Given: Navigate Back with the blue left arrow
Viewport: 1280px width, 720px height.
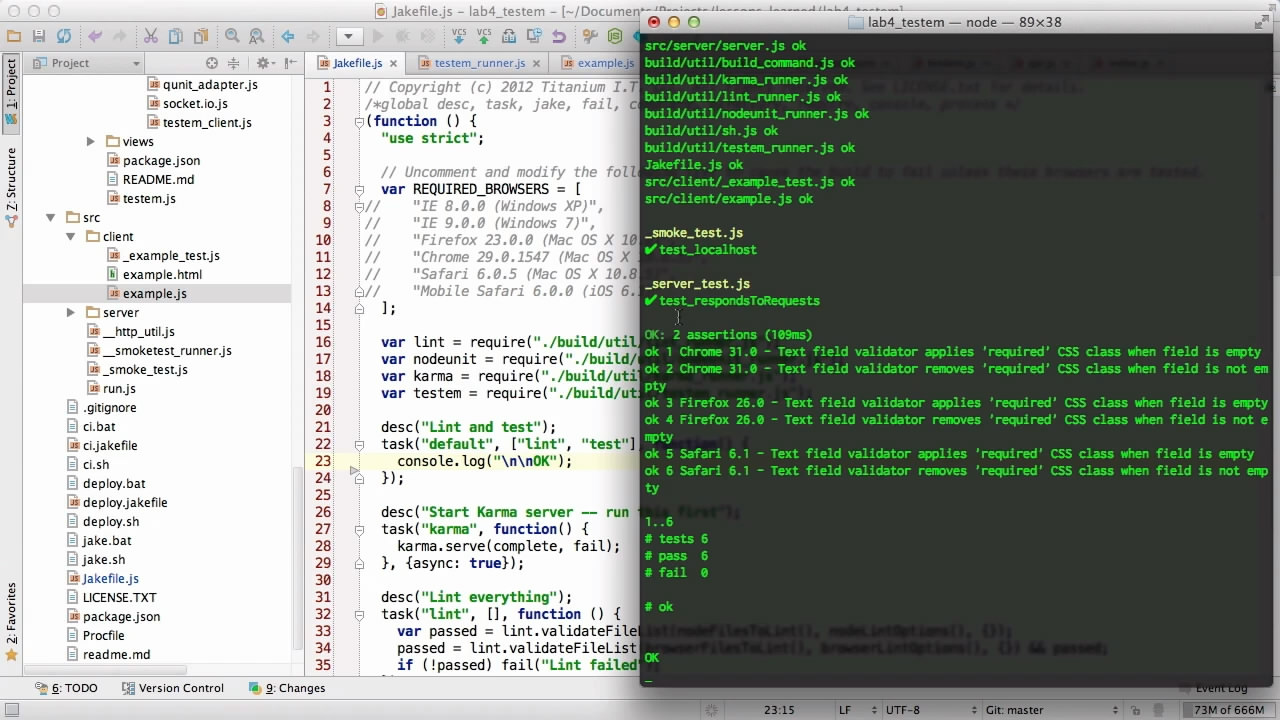Looking at the screenshot, I should click(288, 36).
